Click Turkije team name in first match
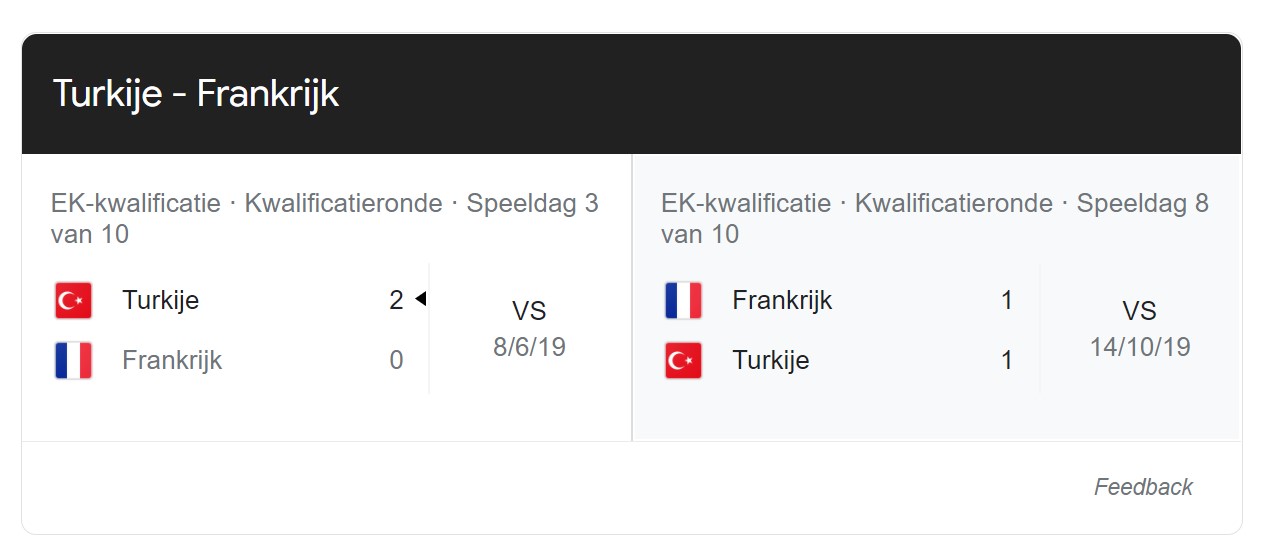Viewport: 1265px width, 554px height. coord(160,300)
